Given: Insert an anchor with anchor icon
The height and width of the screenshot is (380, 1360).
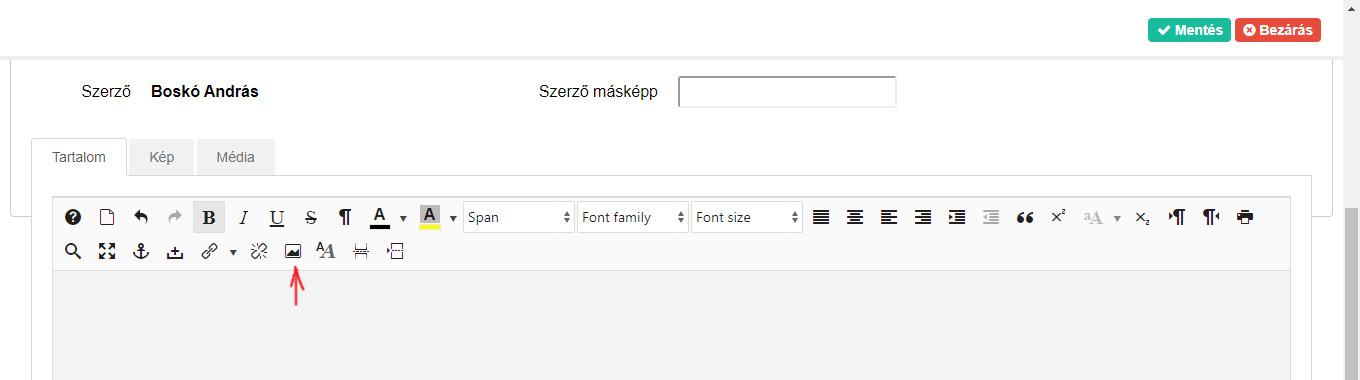Looking at the screenshot, I should coord(141,252).
